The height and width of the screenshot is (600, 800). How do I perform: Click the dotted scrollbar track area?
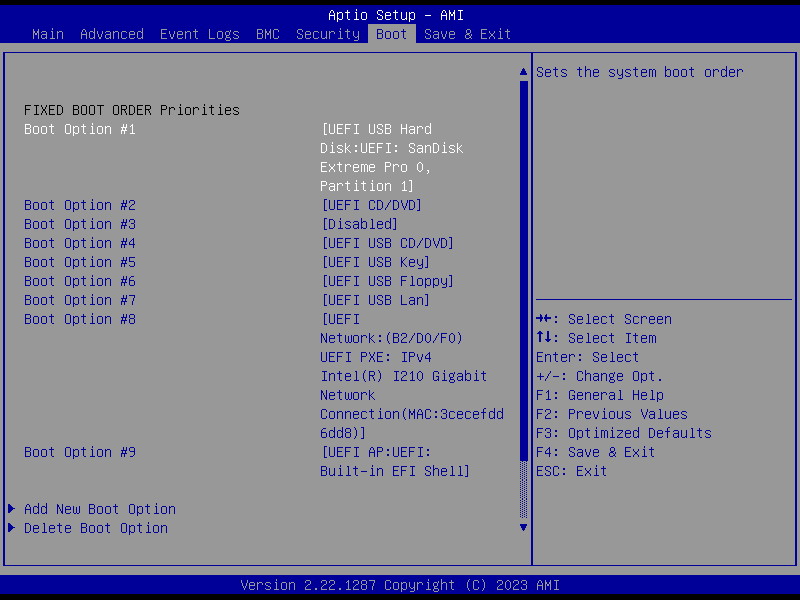coord(523,490)
